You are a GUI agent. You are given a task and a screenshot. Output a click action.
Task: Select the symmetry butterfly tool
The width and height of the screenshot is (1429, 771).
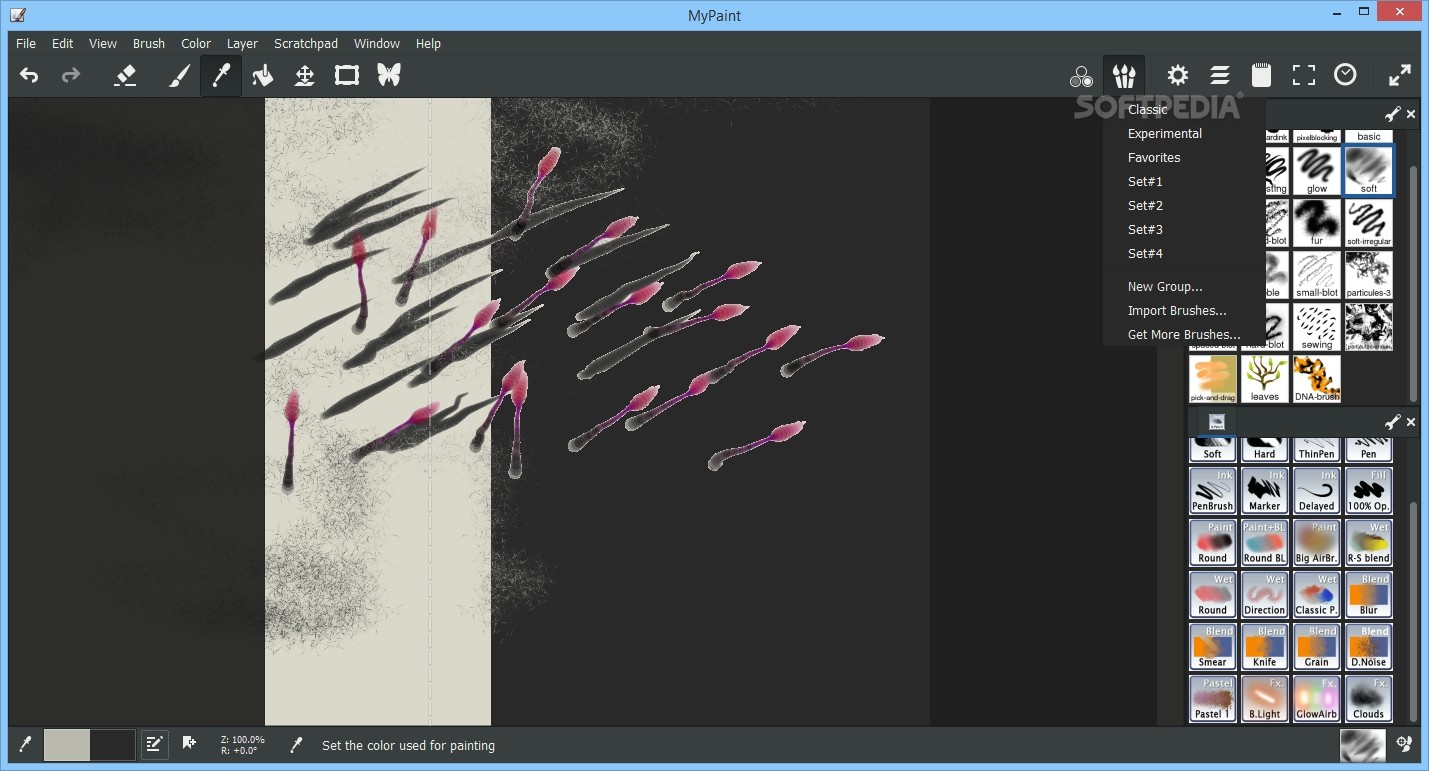pyautogui.click(x=388, y=74)
